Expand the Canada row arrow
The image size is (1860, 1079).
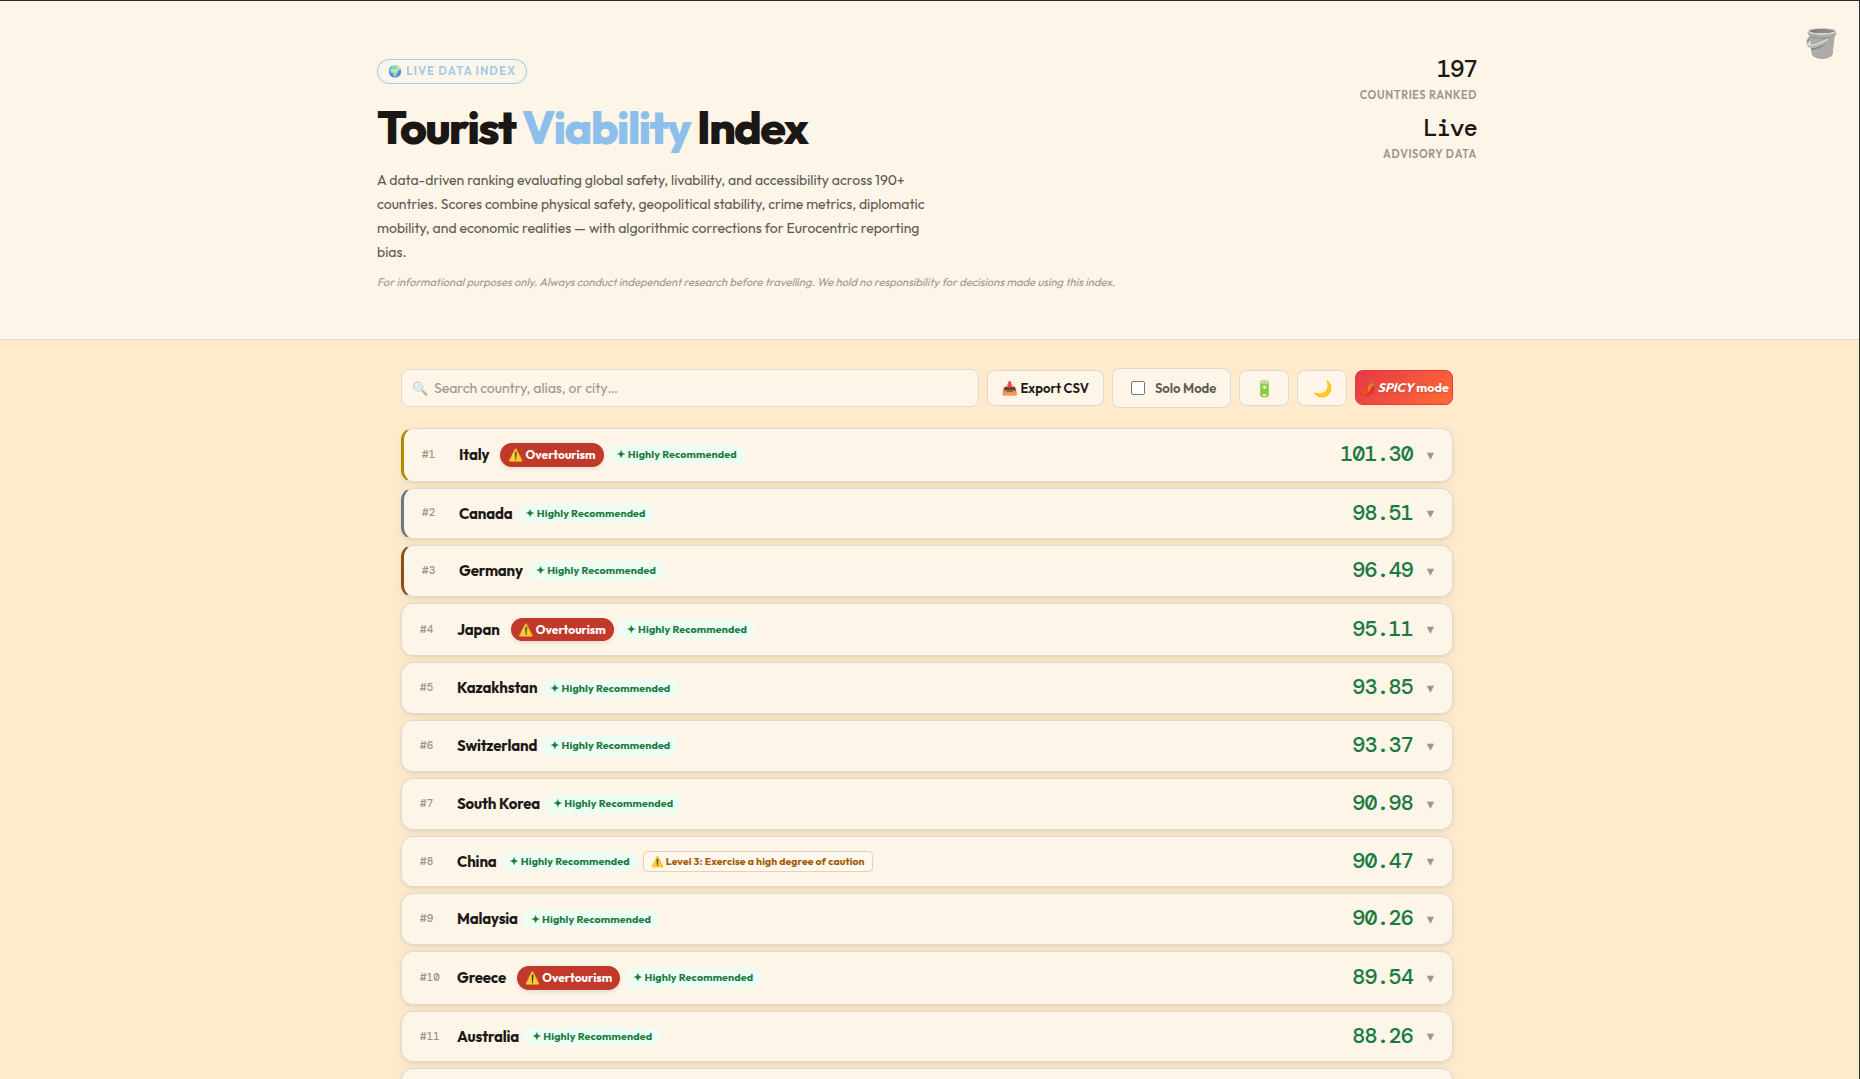1430,514
